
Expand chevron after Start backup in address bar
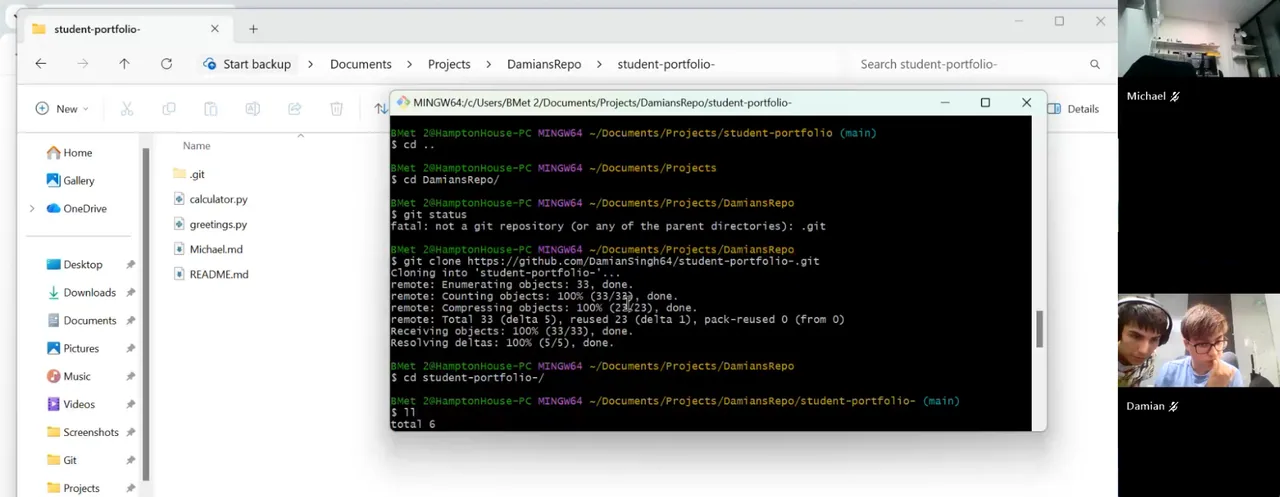point(310,64)
